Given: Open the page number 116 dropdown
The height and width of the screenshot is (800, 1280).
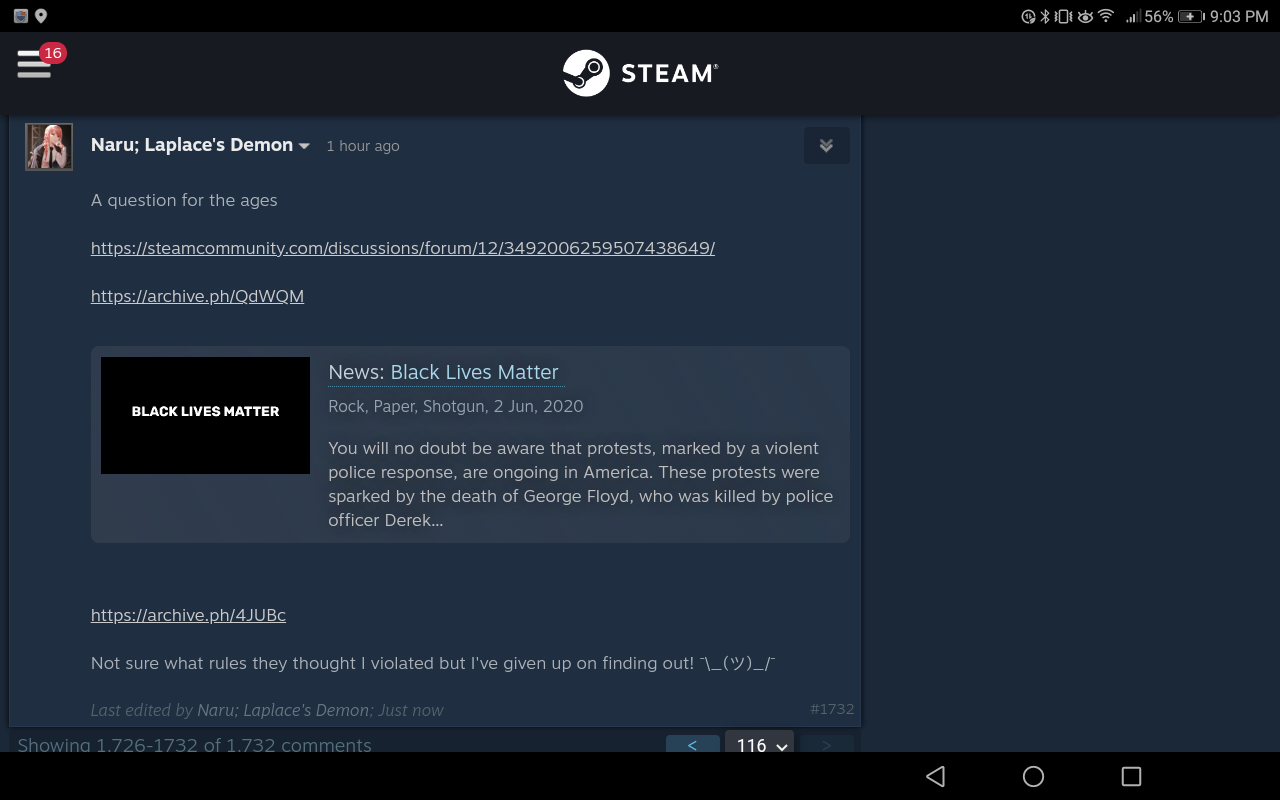Looking at the screenshot, I should (x=759, y=743).
